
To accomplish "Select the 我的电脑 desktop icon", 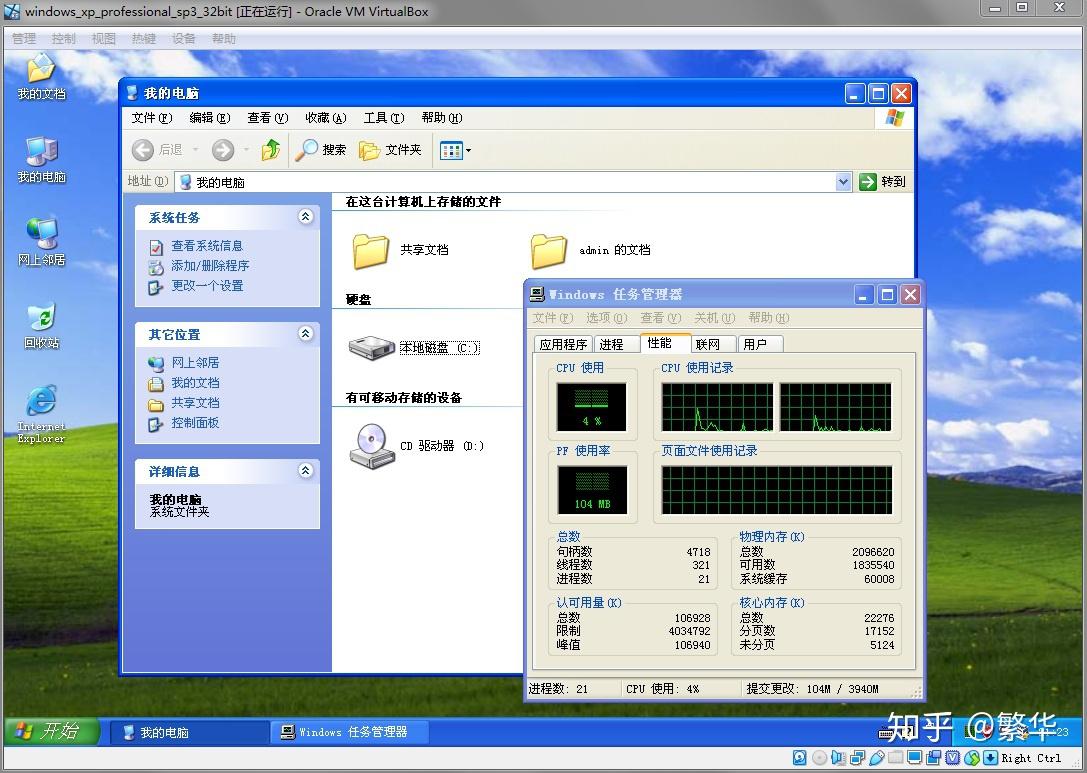I will [x=41, y=159].
